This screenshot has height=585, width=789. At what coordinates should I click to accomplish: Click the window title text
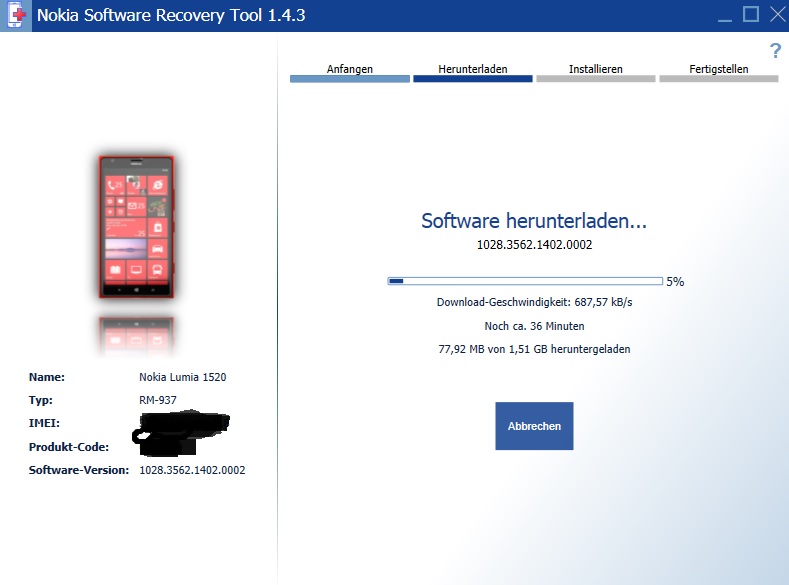point(171,15)
